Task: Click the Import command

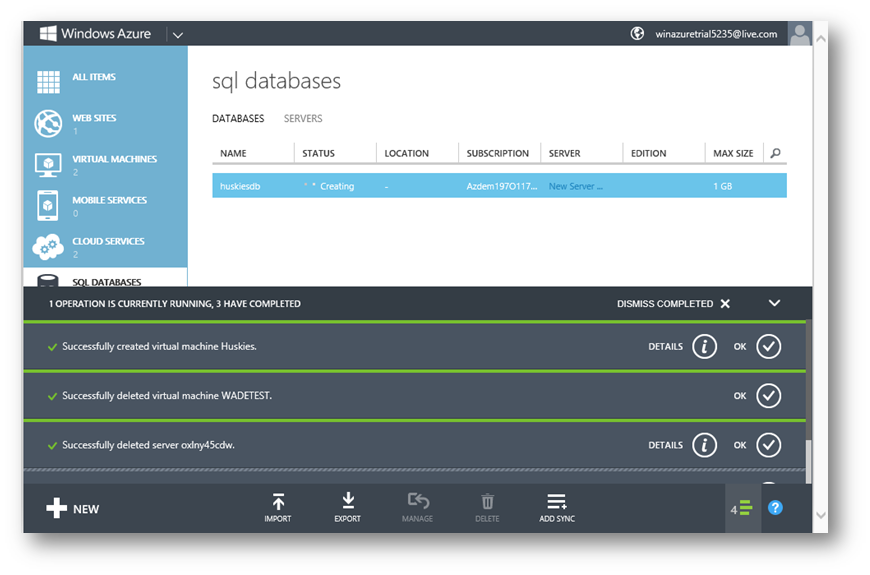Action: coord(278,507)
